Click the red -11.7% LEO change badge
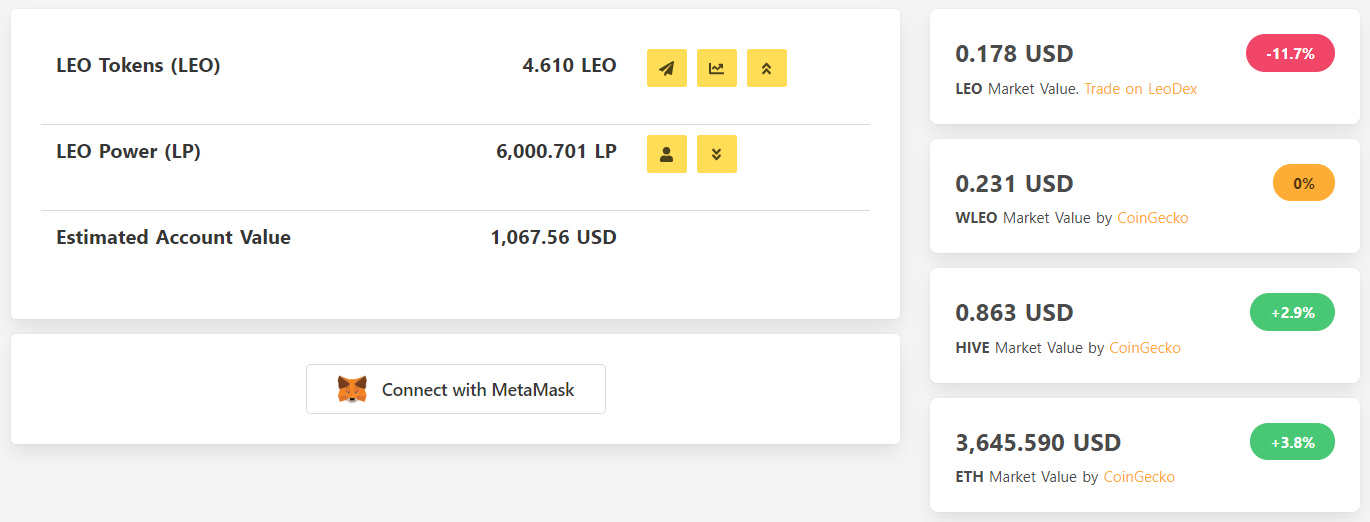1370x522 pixels. click(x=1290, y=53)
